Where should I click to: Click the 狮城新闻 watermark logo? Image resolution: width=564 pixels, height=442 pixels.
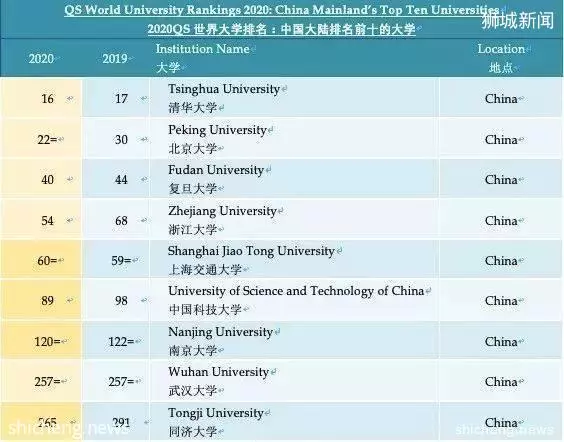click(x=518, y=20)
